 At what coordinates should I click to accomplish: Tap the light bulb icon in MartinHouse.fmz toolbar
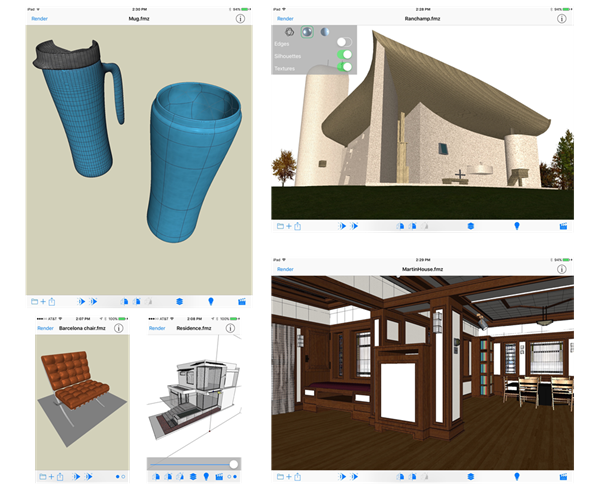point(517,476)
